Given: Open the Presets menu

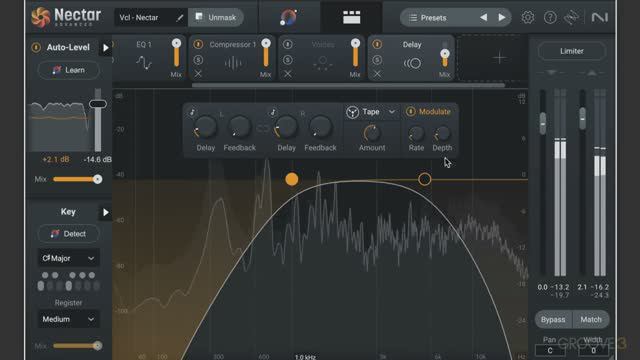Looking at the screenshot, I should coord(434,18).
